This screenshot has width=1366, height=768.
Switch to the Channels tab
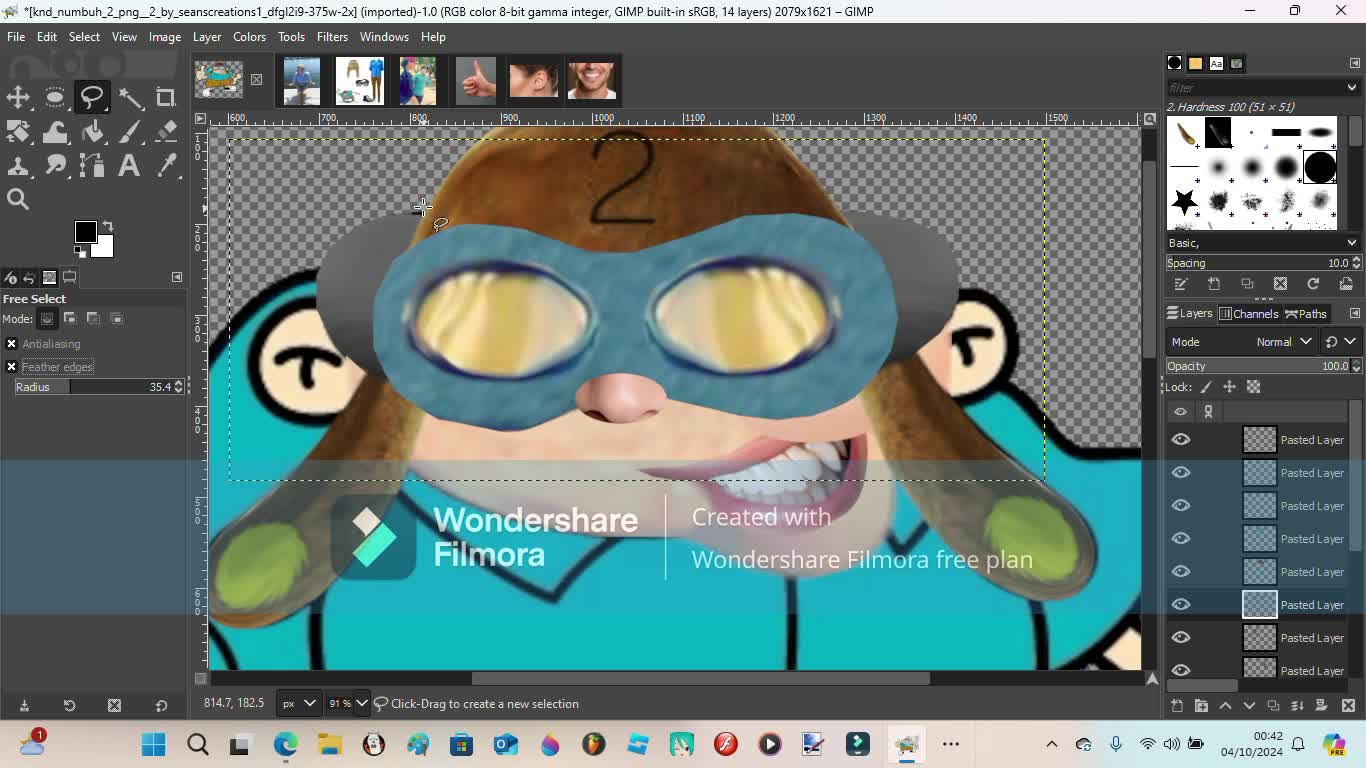1249,314
